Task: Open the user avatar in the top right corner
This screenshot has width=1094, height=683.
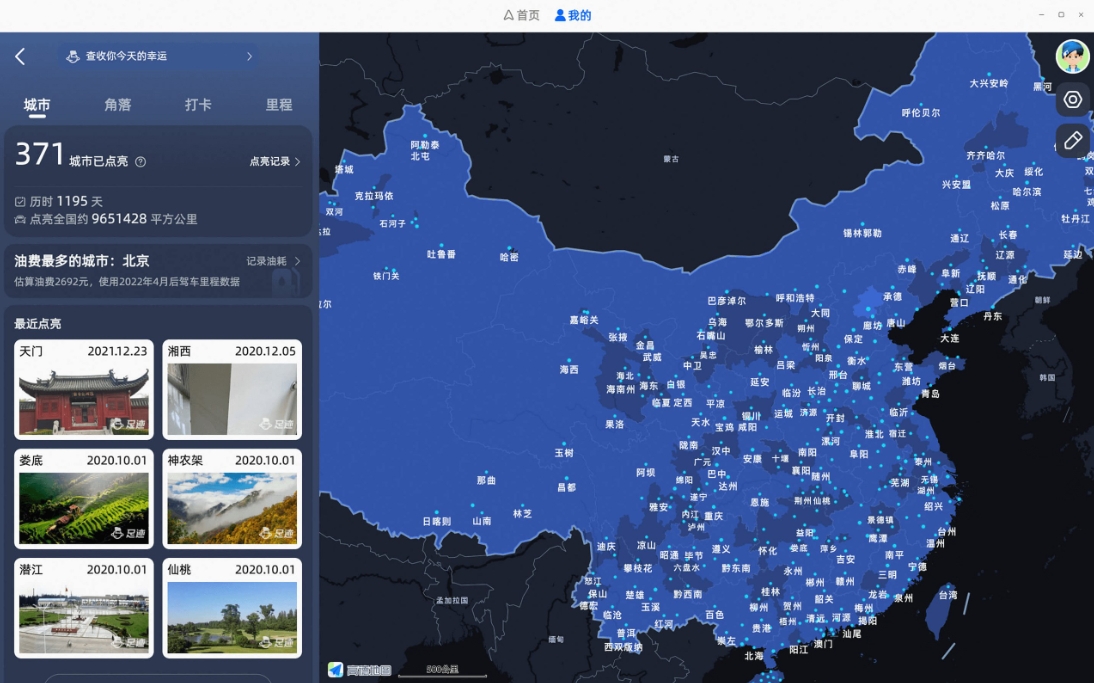Action: (1071, 56)
